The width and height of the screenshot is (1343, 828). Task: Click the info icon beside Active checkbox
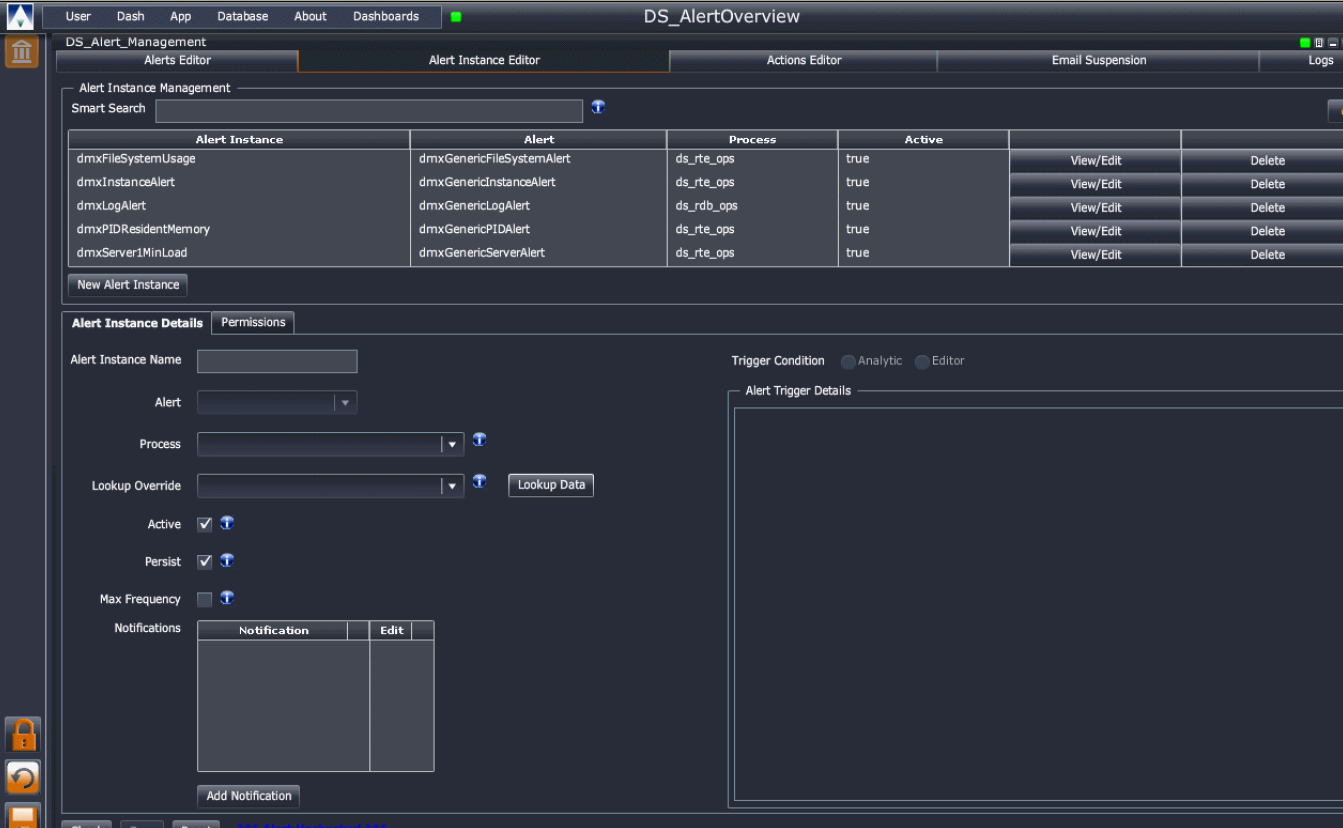pyautogui.click(x=227, y=523)
